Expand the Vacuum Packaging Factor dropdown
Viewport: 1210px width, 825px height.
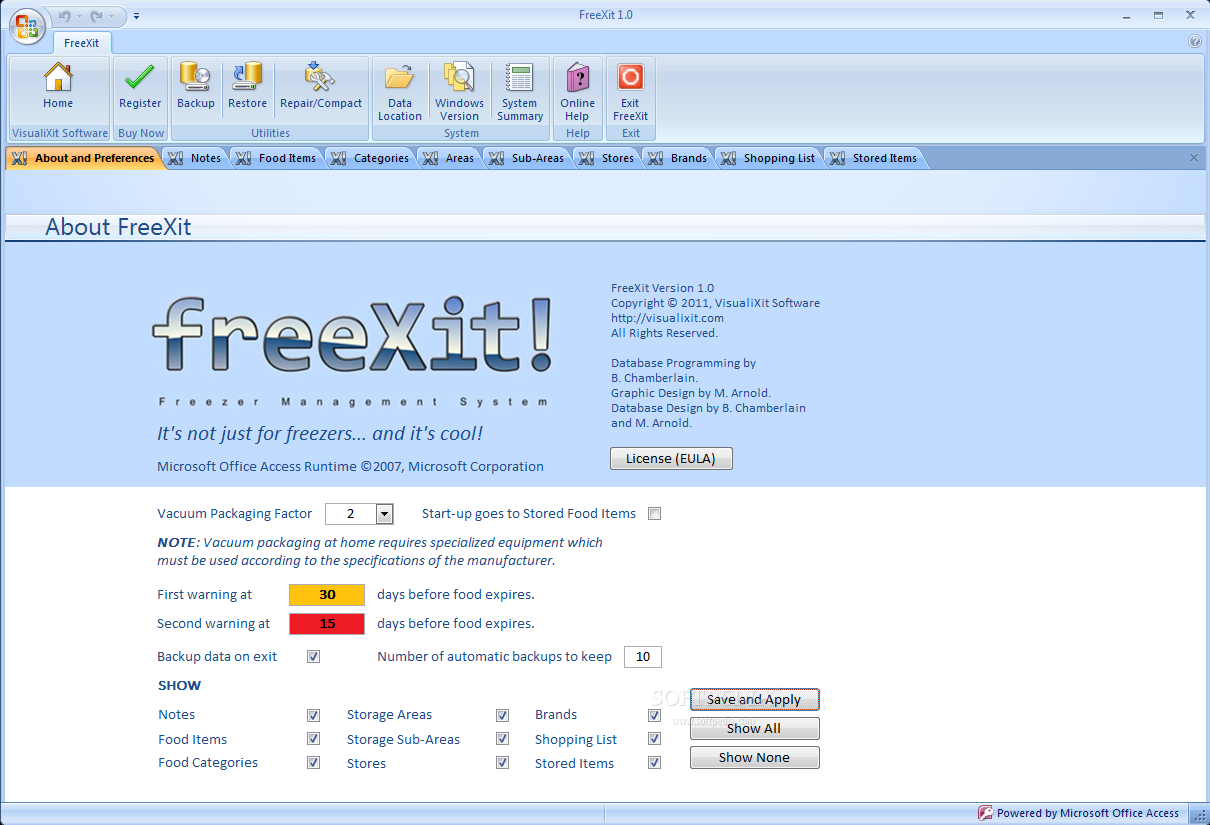[385, 514]
